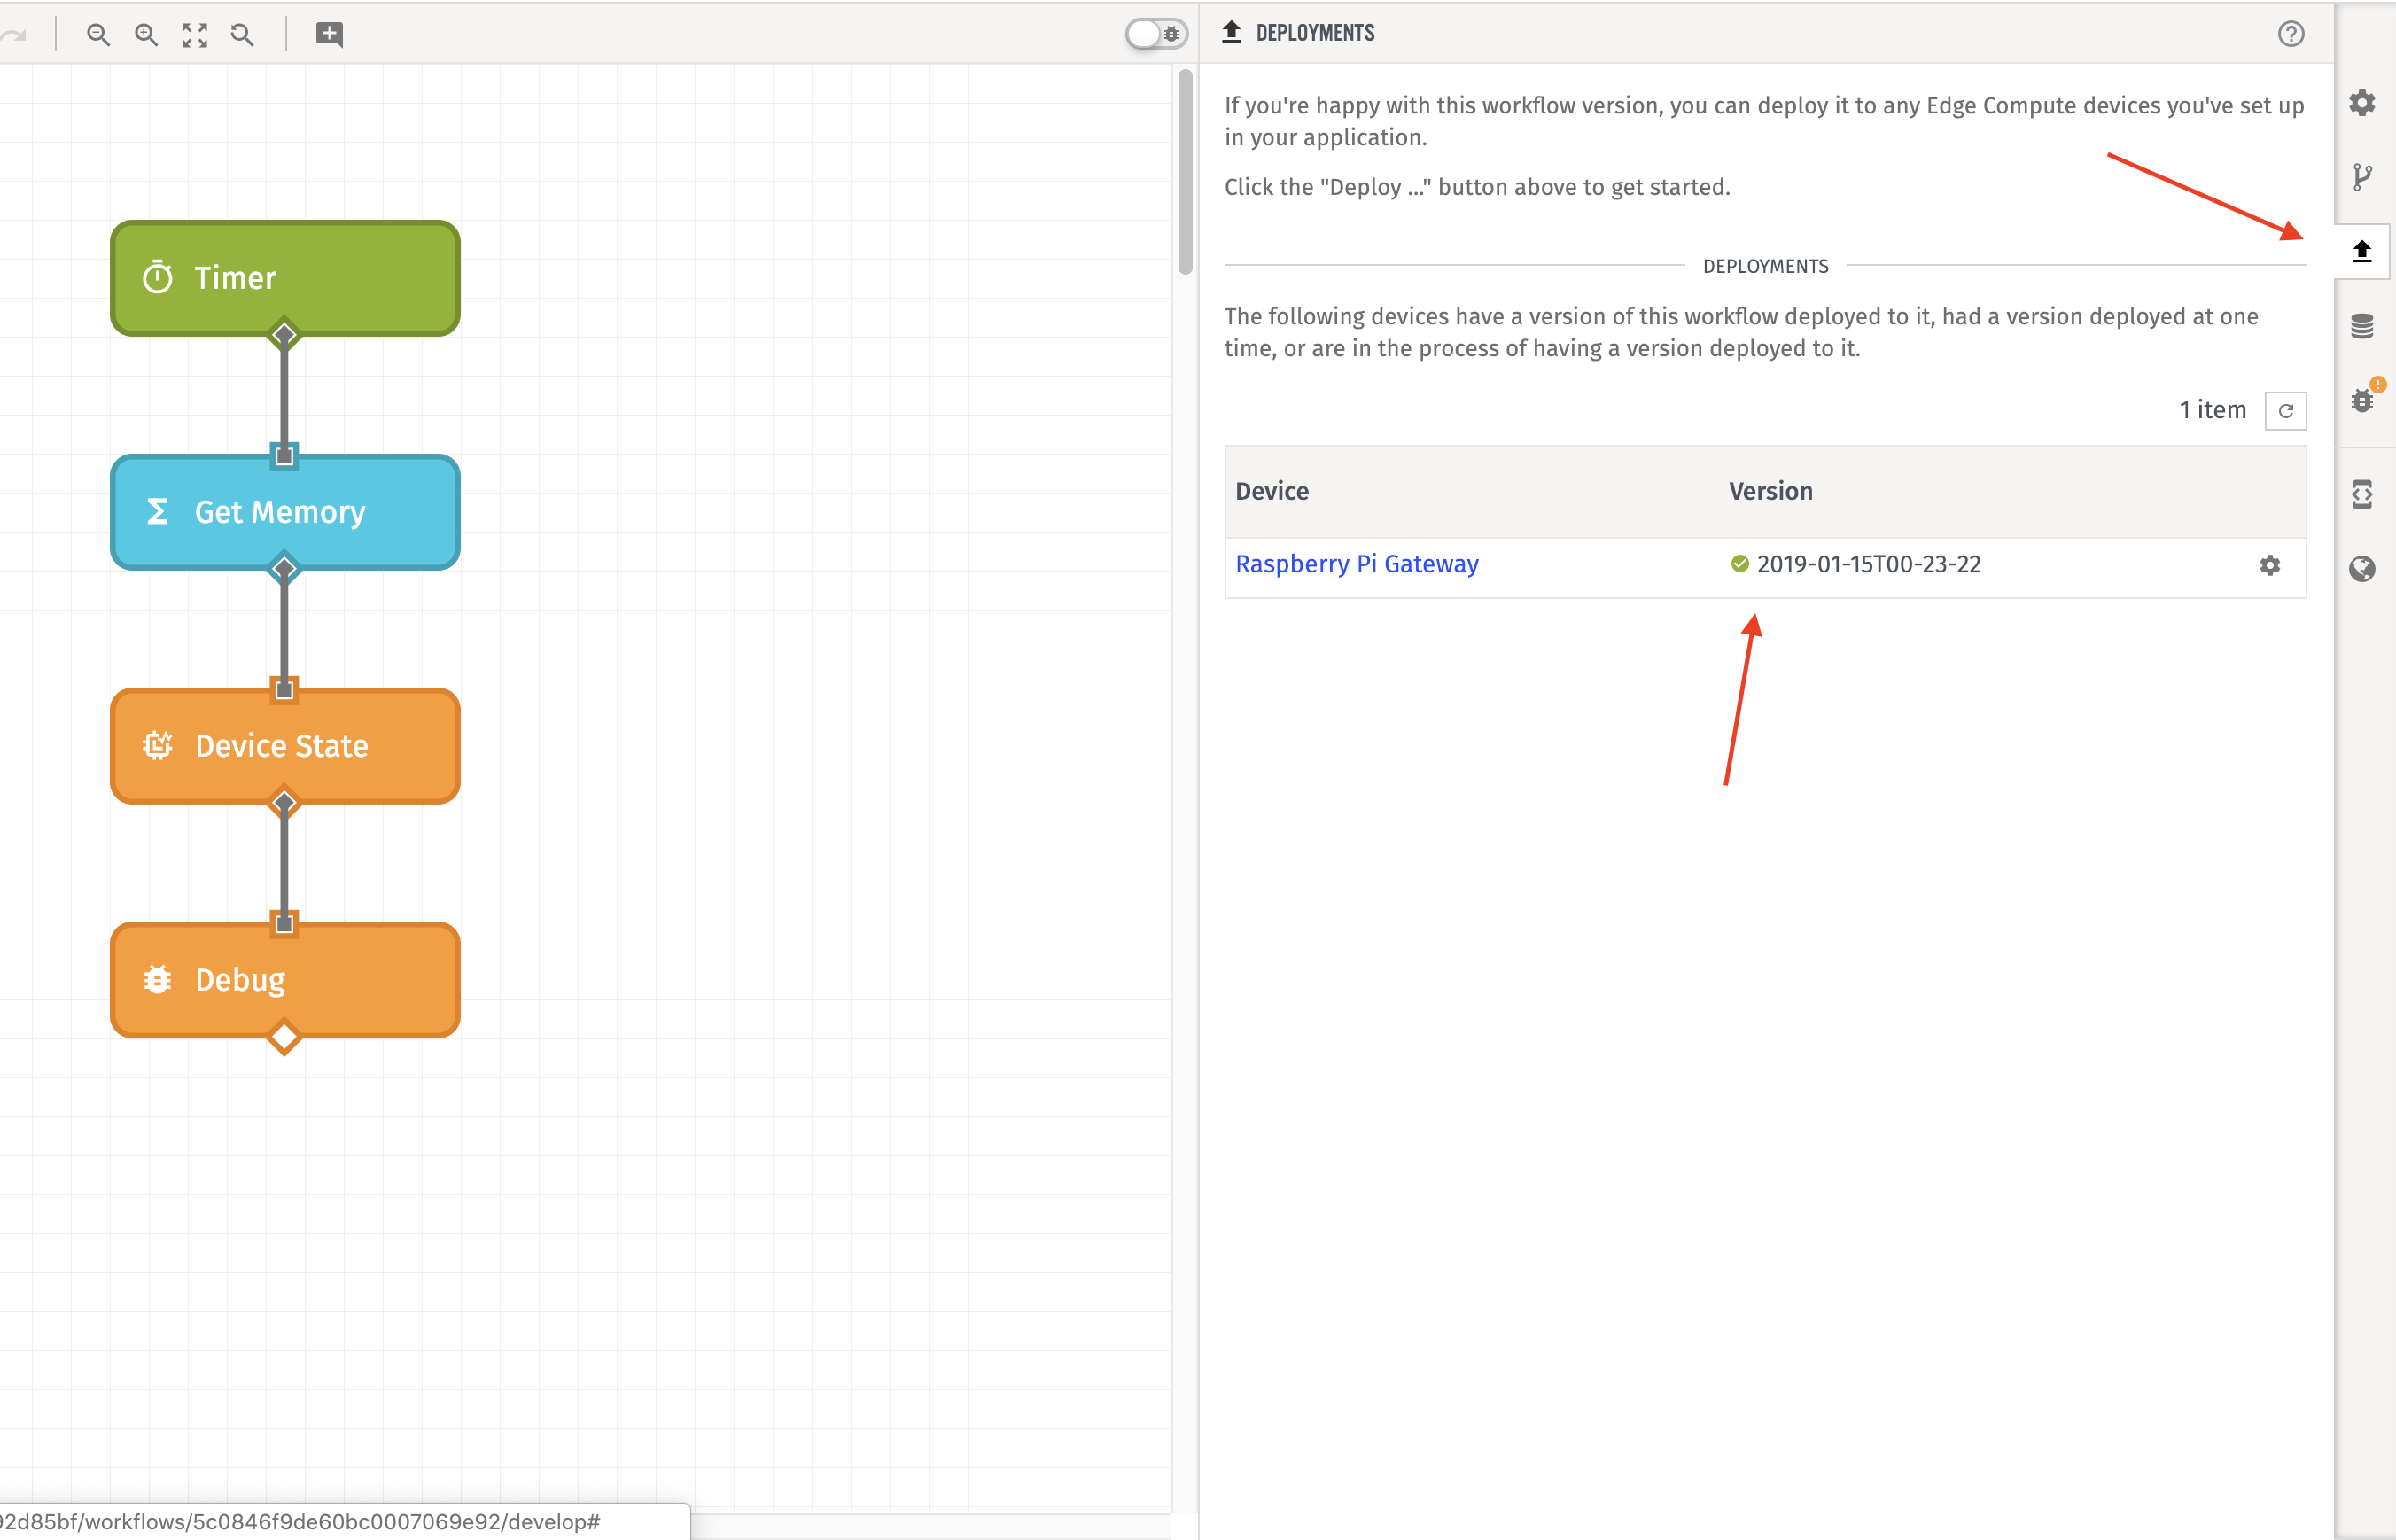Click the Get Memory sigma icon

coord(157,512)
